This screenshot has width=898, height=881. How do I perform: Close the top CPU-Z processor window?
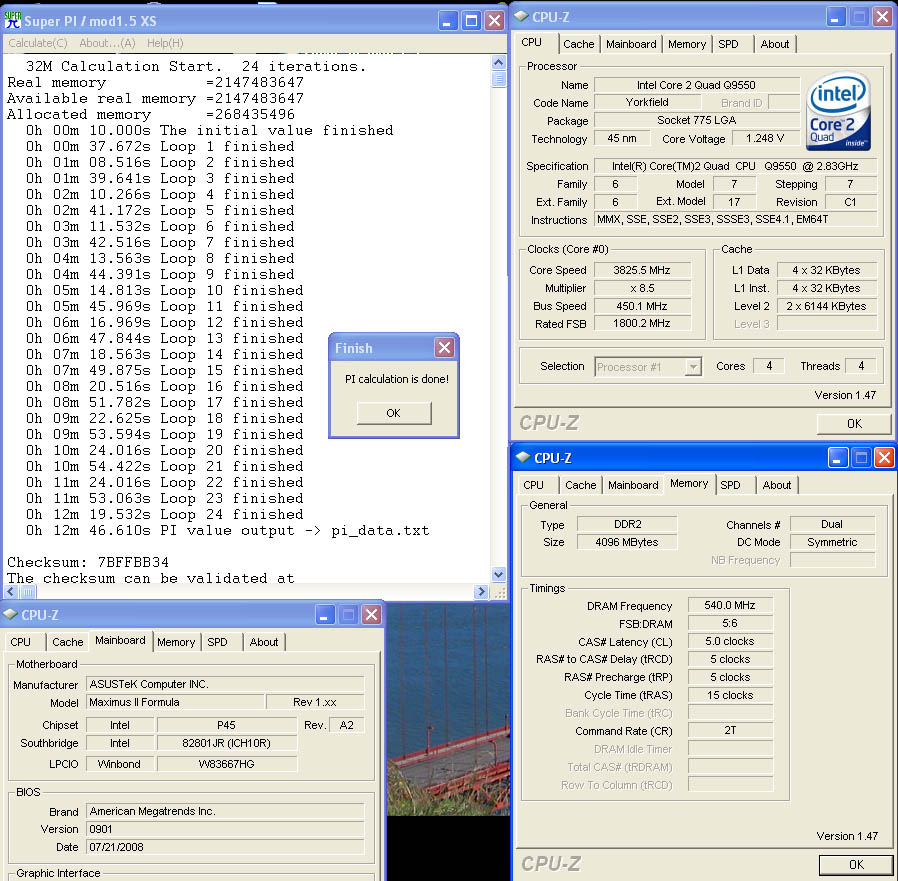883,17
